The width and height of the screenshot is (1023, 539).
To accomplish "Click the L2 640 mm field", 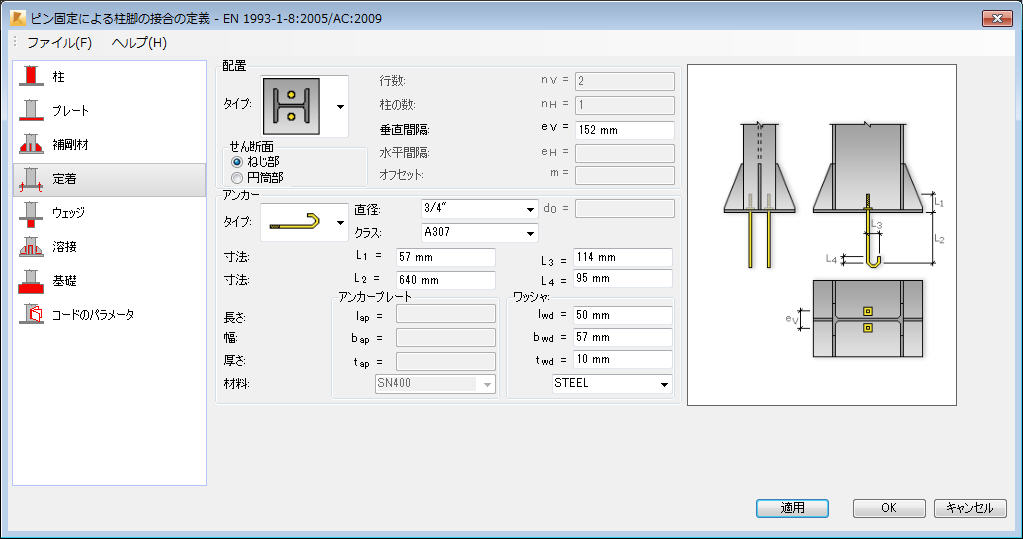I will pyautogui.click(x=446, y=280).
